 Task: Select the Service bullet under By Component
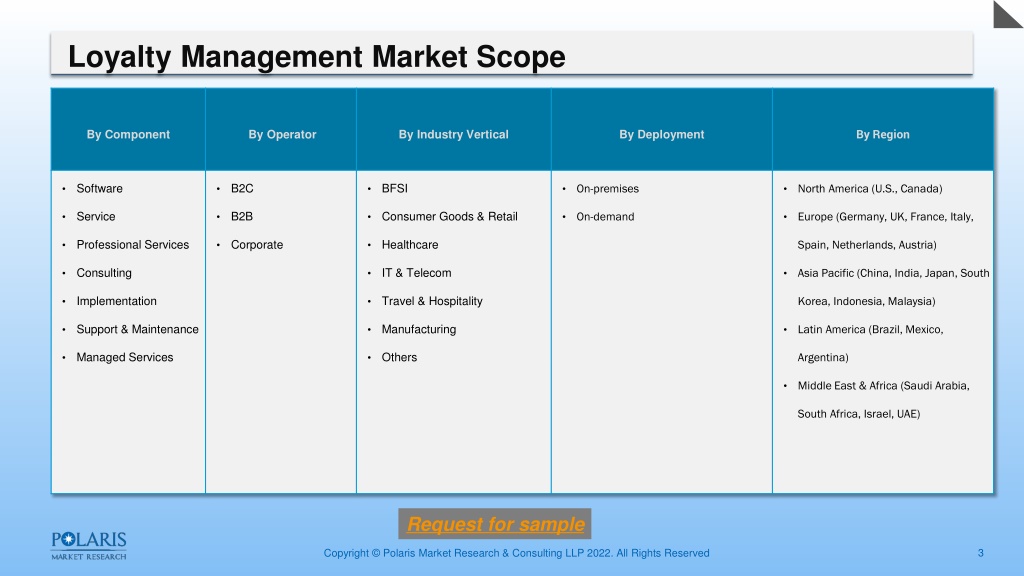tap(95, 217)
